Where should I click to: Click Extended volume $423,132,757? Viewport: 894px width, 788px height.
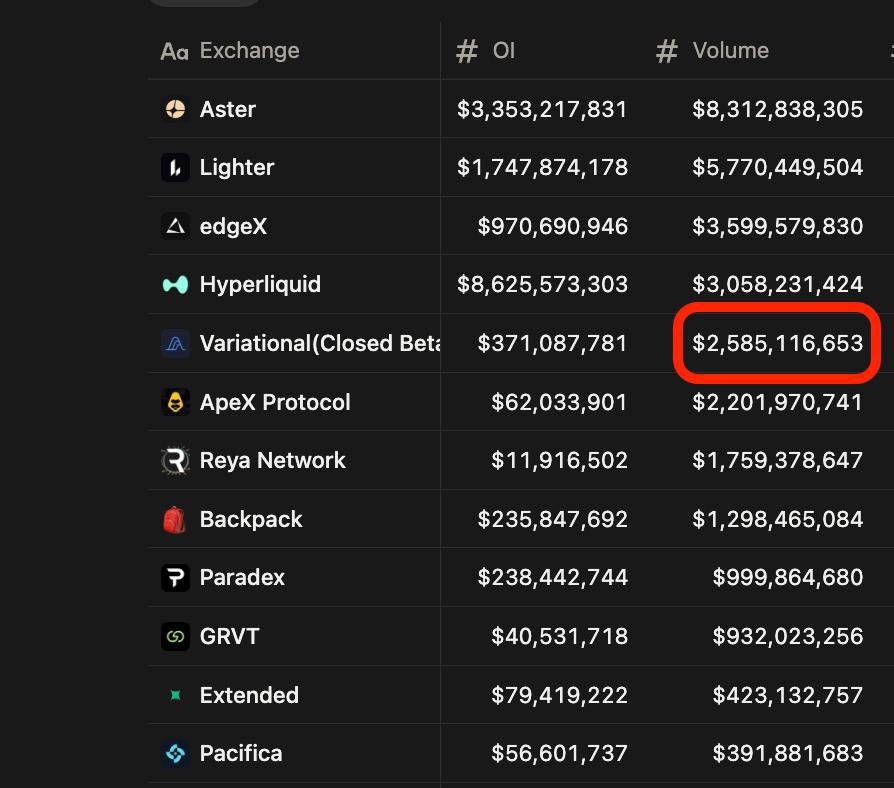coord(787,695)
